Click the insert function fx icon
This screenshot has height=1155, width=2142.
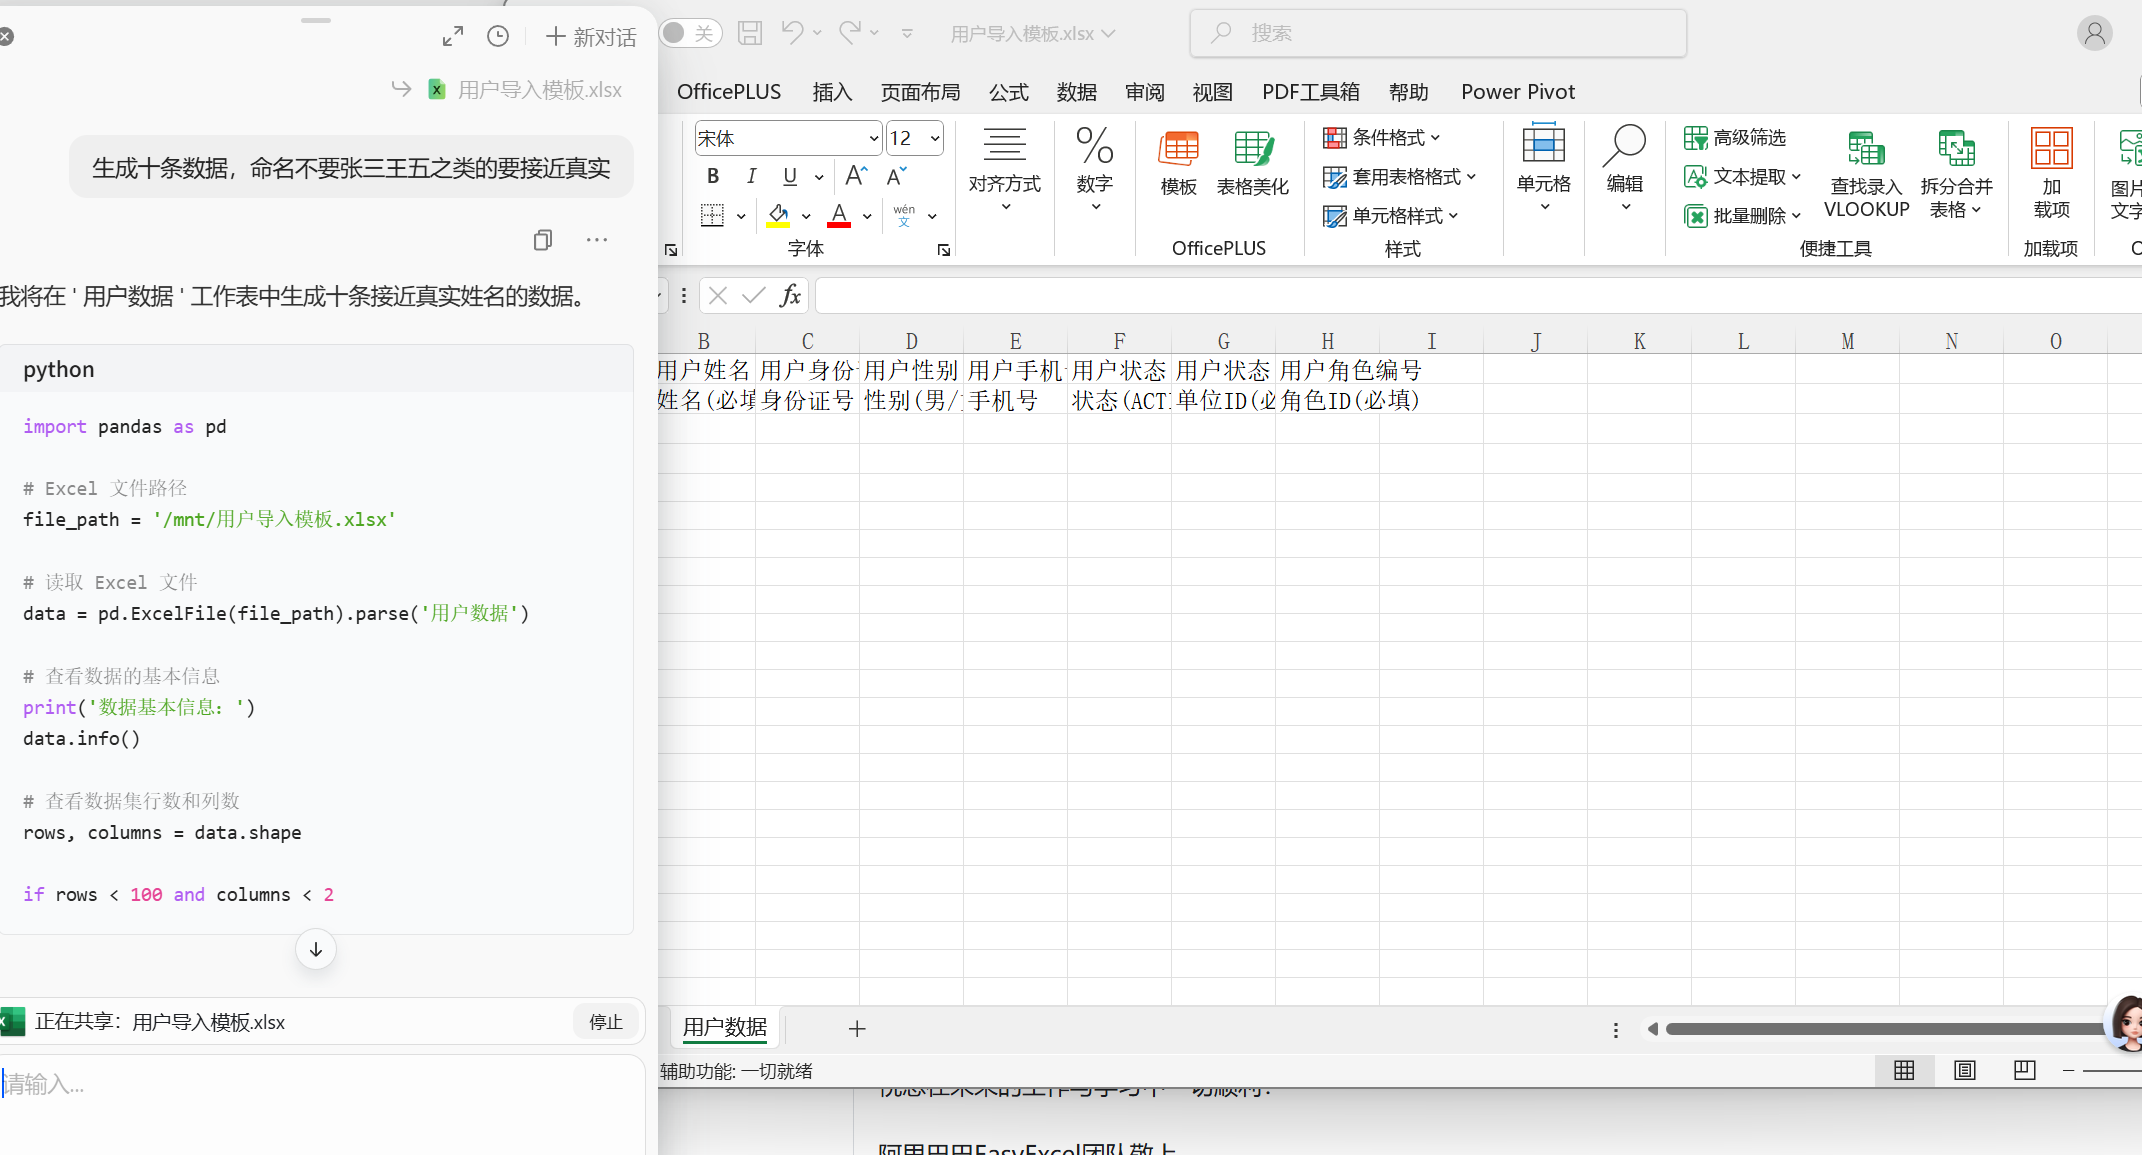790,295
